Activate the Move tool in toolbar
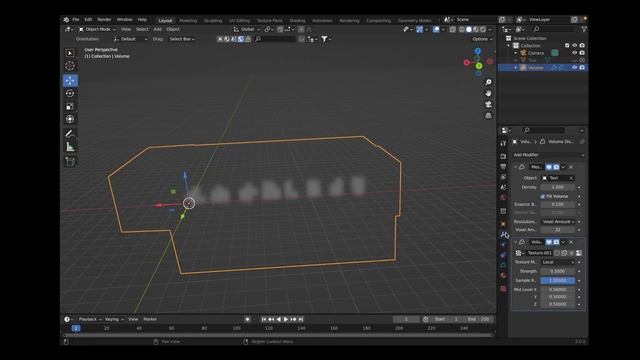Image resolution: width=640 pixels, height=360 pixels. tap(70, 80)
